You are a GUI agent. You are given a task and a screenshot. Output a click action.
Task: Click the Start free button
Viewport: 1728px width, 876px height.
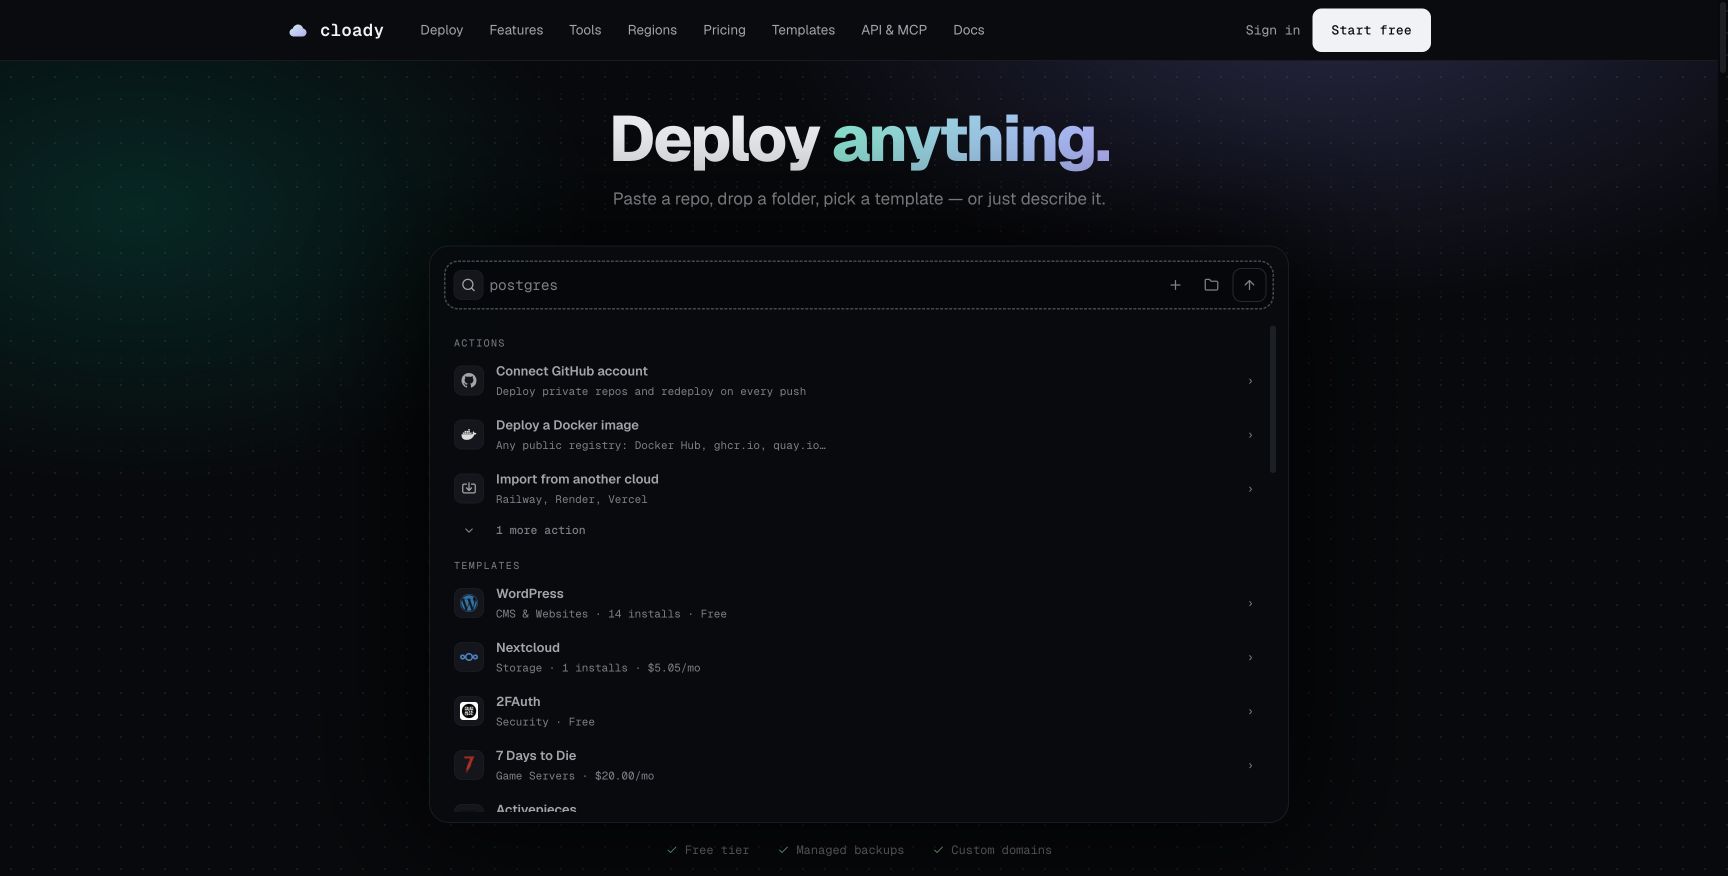pyautogui.click(x=1371, y=30)
